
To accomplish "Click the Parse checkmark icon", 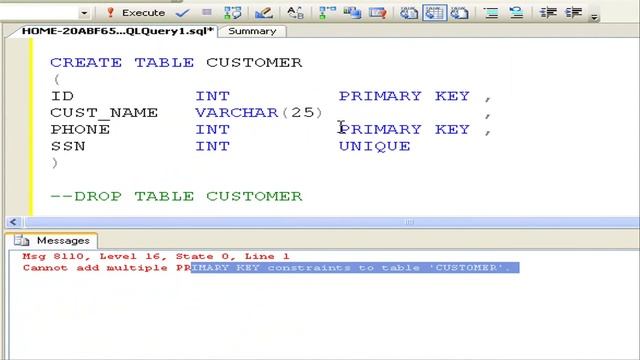I will (182, 13).
